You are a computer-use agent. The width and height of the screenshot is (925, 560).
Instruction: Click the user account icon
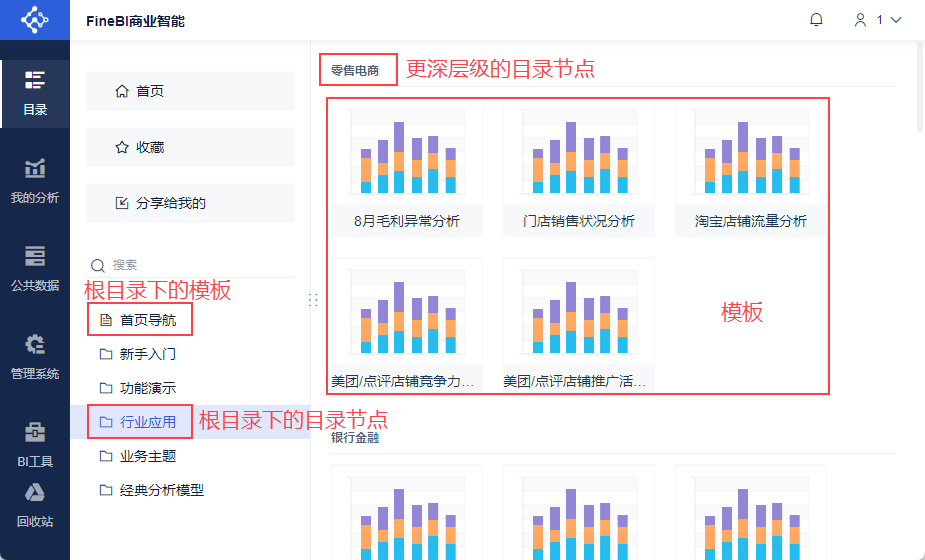coord(860,20)
